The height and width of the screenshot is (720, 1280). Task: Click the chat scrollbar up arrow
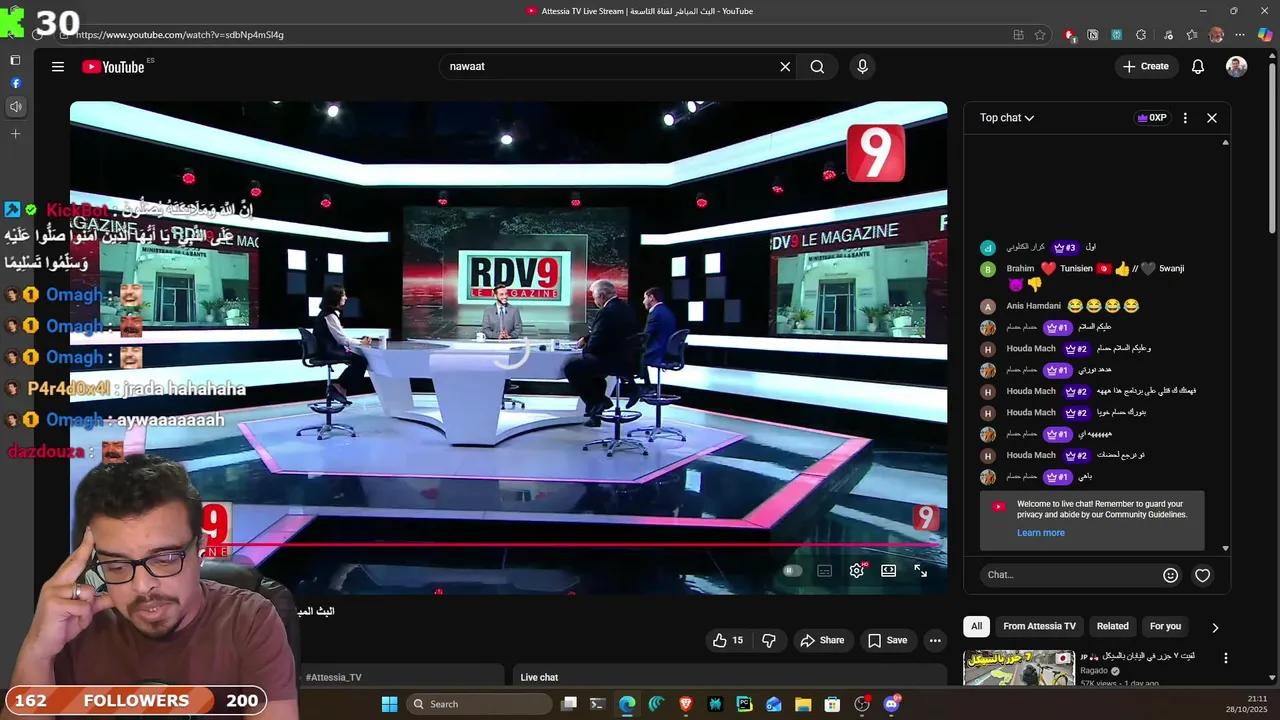[x=1226, y=142]
